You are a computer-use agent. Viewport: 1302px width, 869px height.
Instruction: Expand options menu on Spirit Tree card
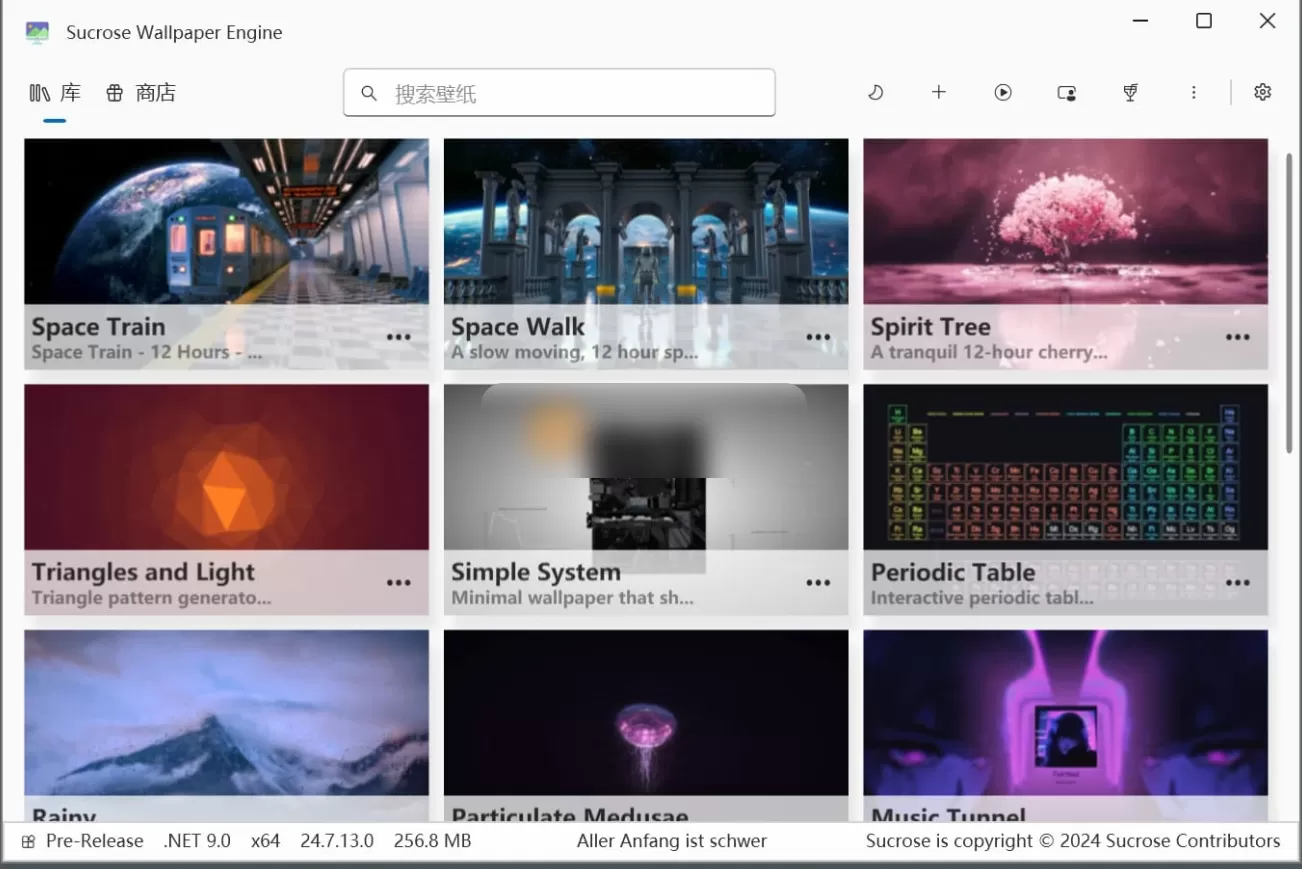pos(1237,337)
